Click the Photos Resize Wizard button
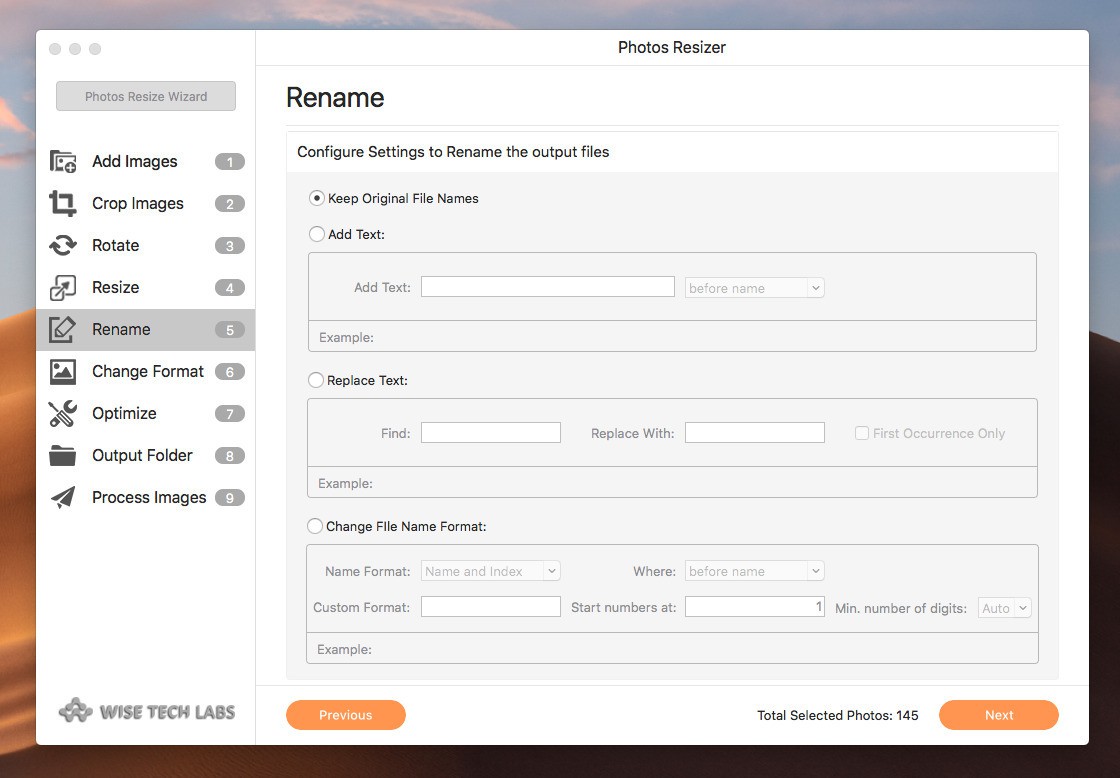This screenshot has width=1120, height=778. coord(146,97)
